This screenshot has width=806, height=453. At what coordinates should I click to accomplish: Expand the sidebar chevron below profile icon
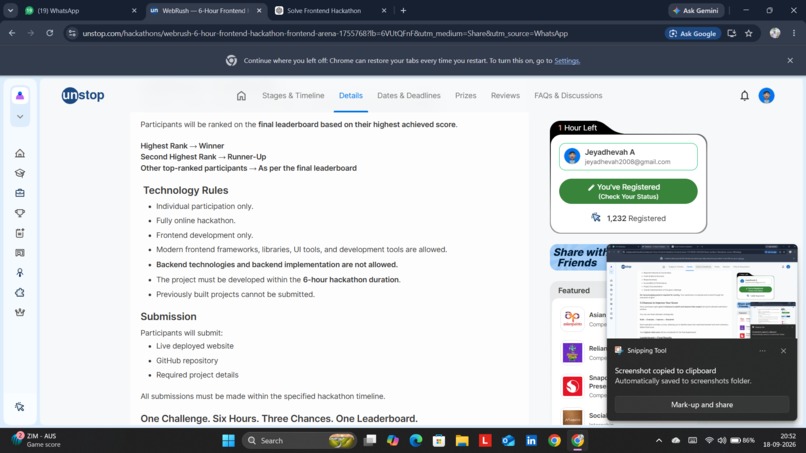pos(20,117)
